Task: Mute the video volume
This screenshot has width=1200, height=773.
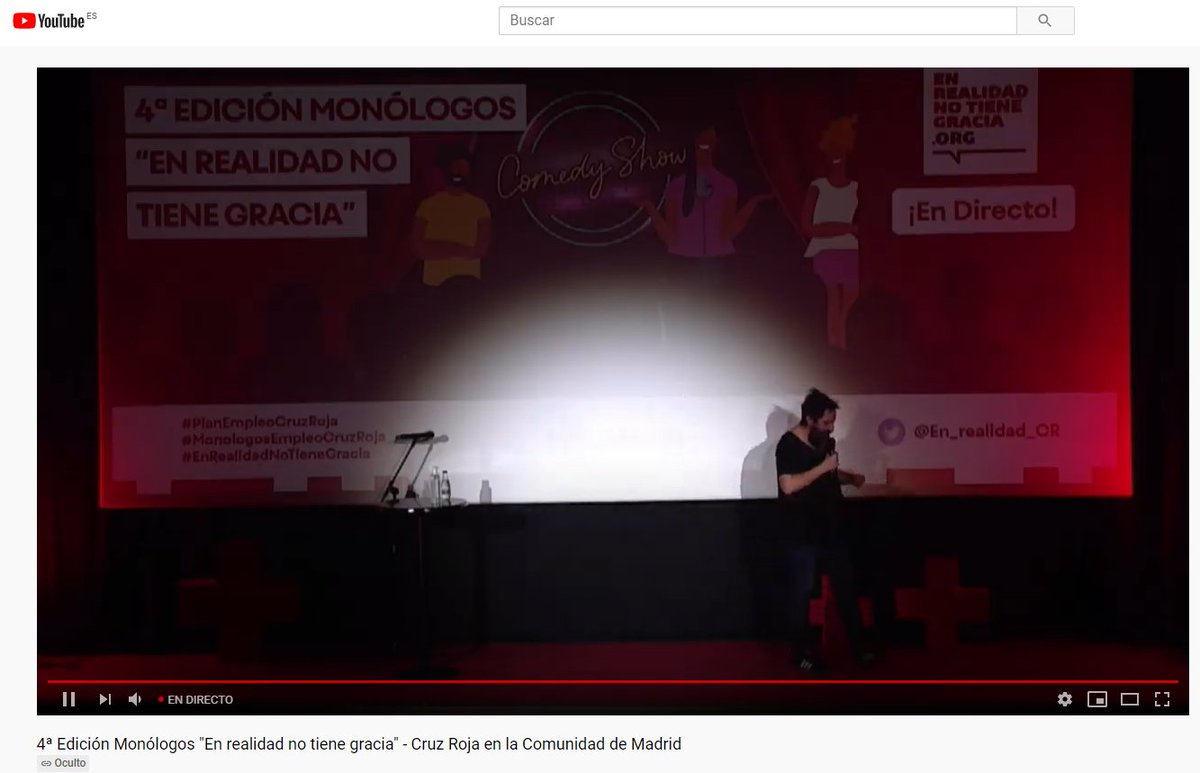Action: tap(136, 699)
